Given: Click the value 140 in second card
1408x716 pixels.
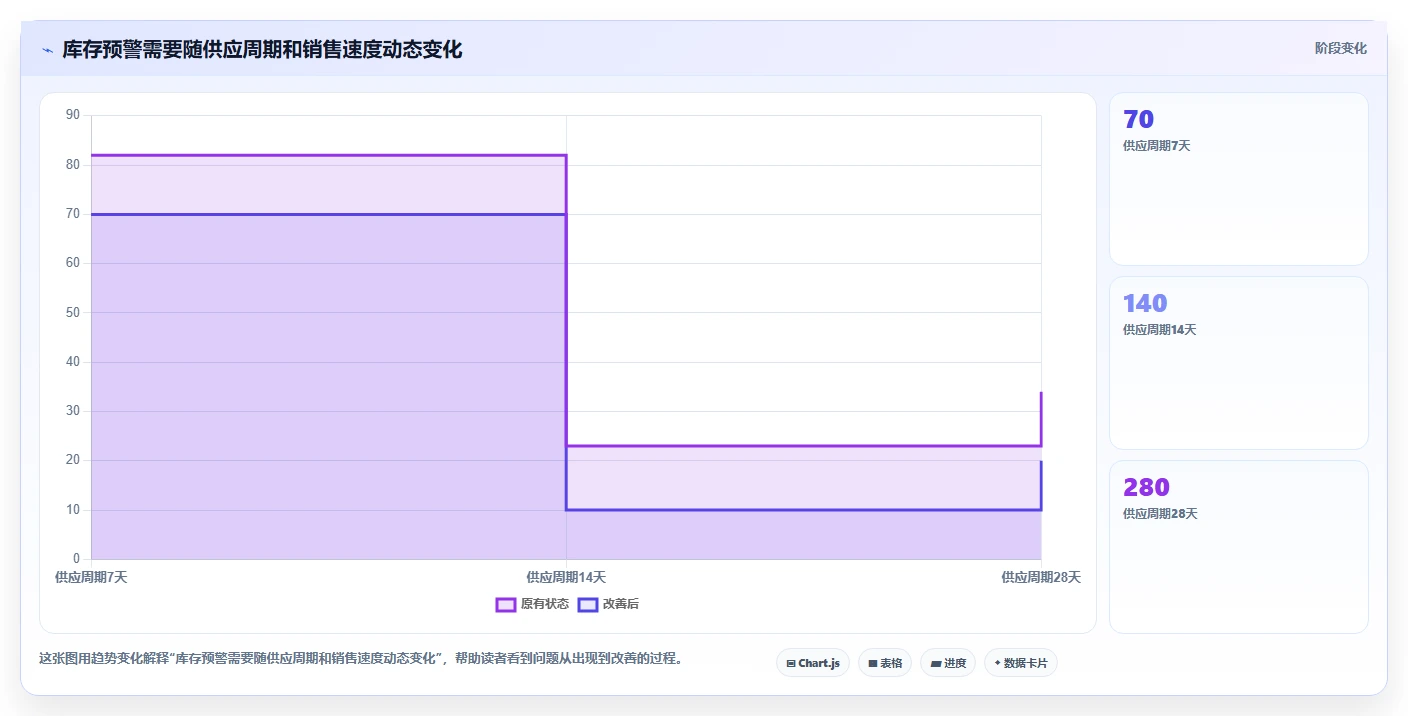Looking at the screenshot, I should point(1145,304).
